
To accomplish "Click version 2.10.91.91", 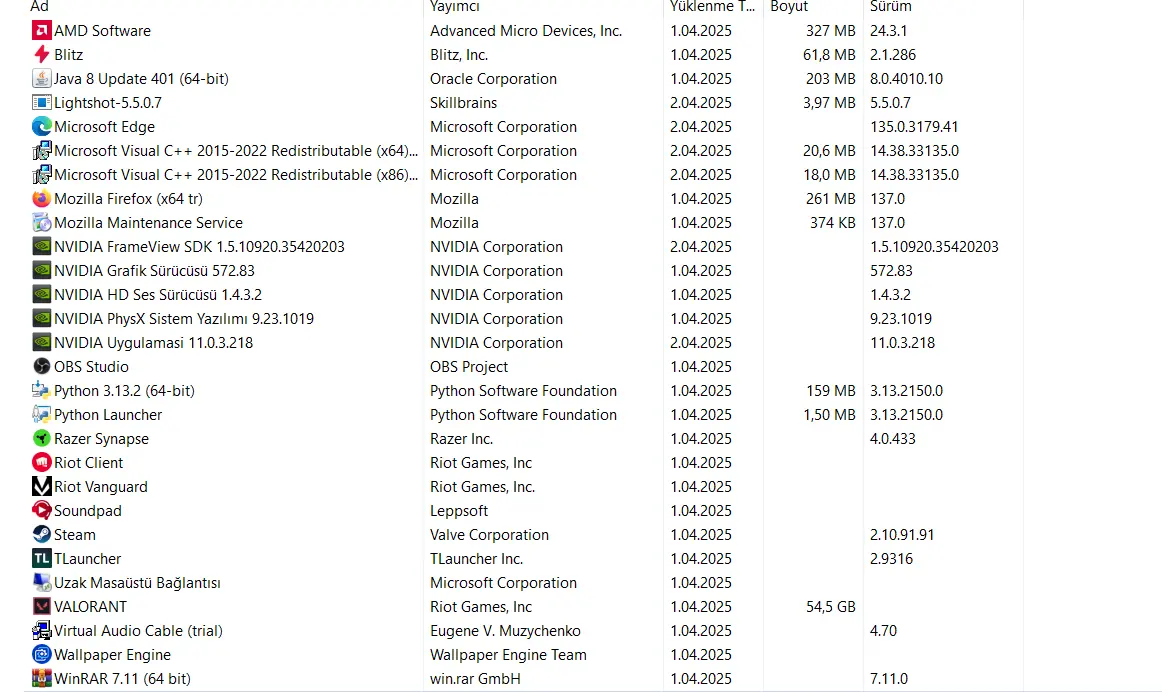I will pos(903,535).
